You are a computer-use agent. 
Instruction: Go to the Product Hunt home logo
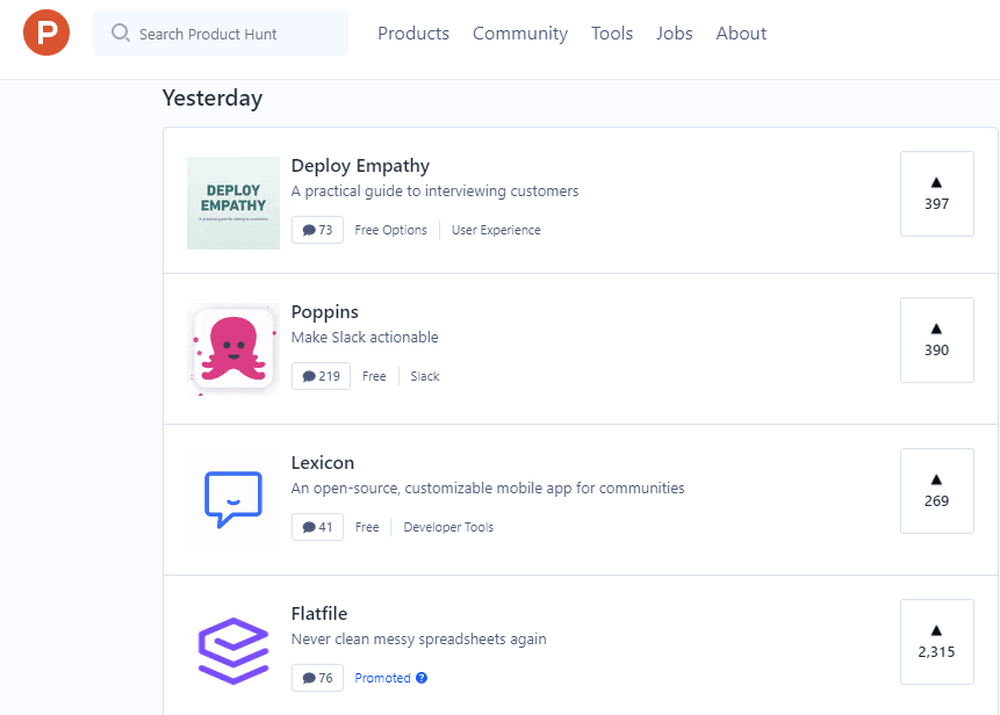(x=47, y=33)
